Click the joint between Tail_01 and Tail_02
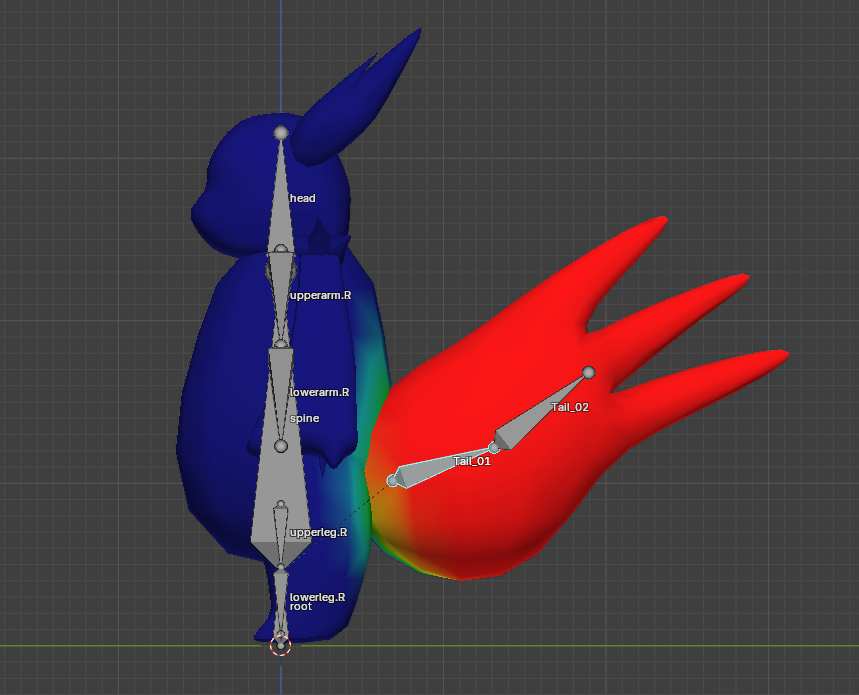 tap(494, 447)
